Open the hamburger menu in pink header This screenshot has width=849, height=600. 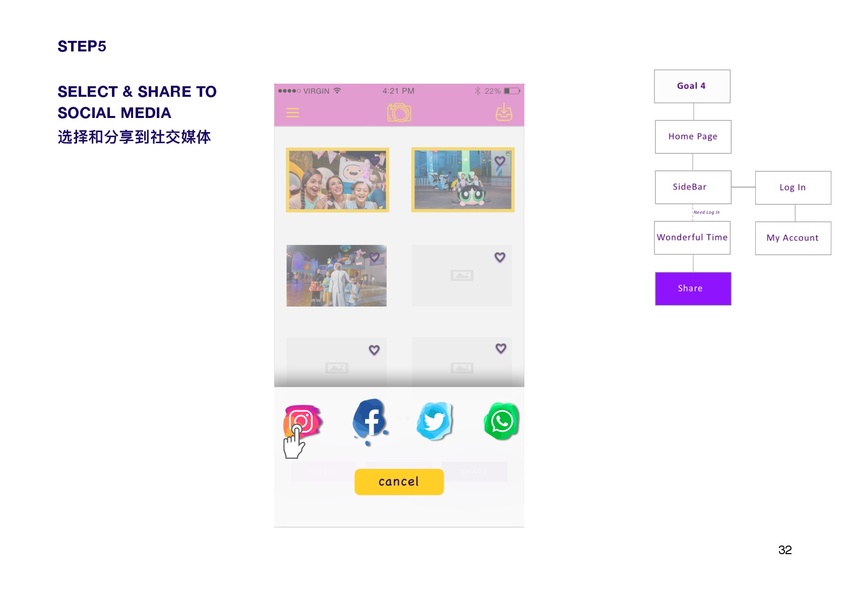(293, 113)
